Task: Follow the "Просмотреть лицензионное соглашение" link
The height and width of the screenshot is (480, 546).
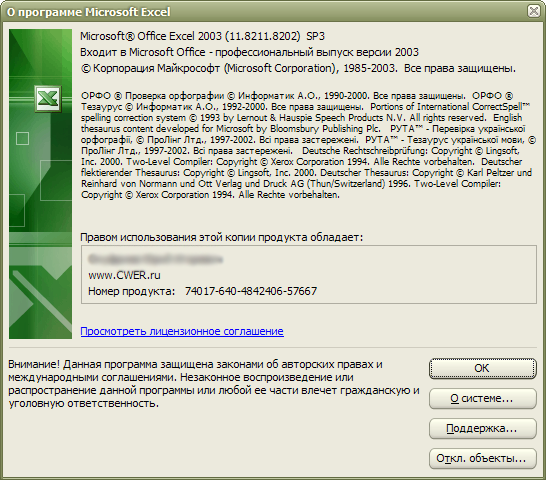Action: pos(182,331)
